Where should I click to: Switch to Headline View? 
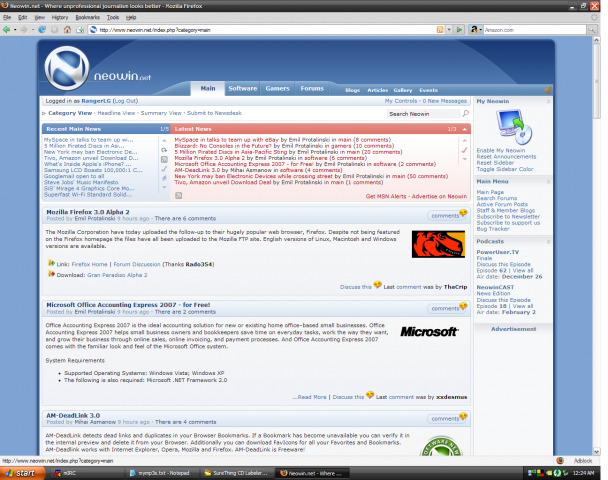click(x=116, y=113)
